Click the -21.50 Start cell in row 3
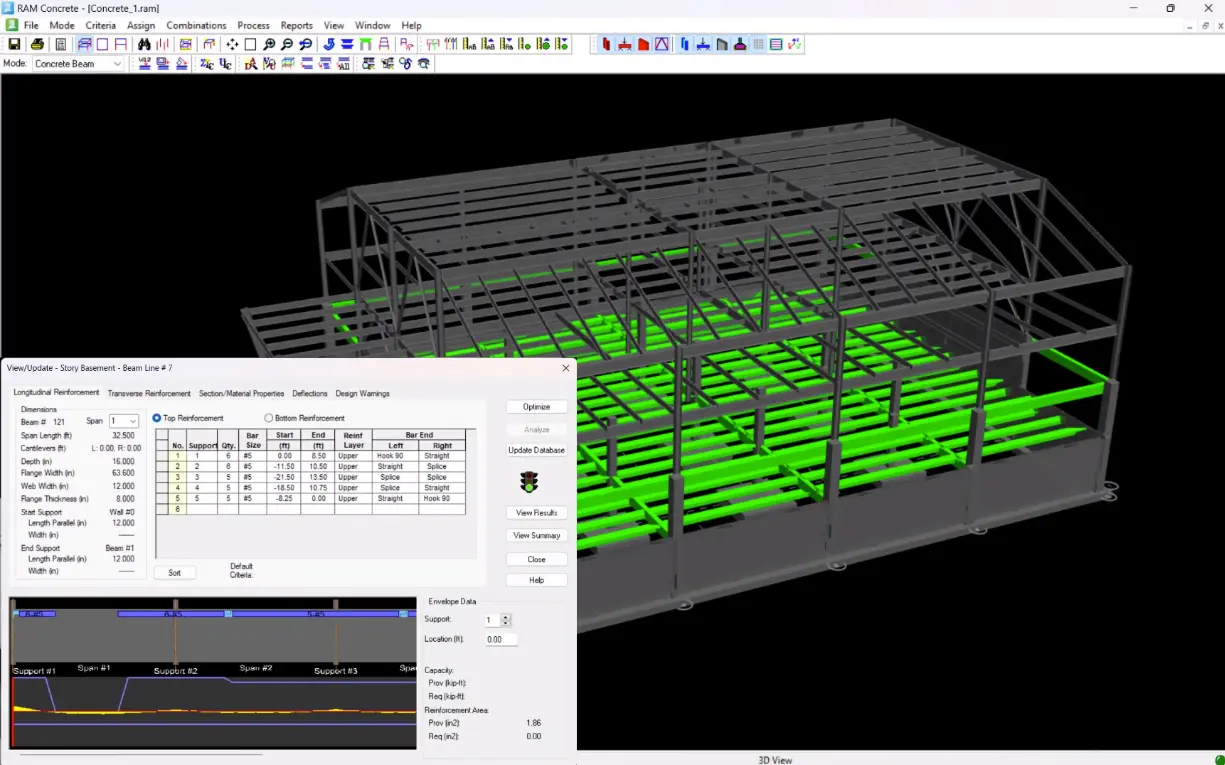This screenshot has height=765, width=1225. [x=284, y=477]
